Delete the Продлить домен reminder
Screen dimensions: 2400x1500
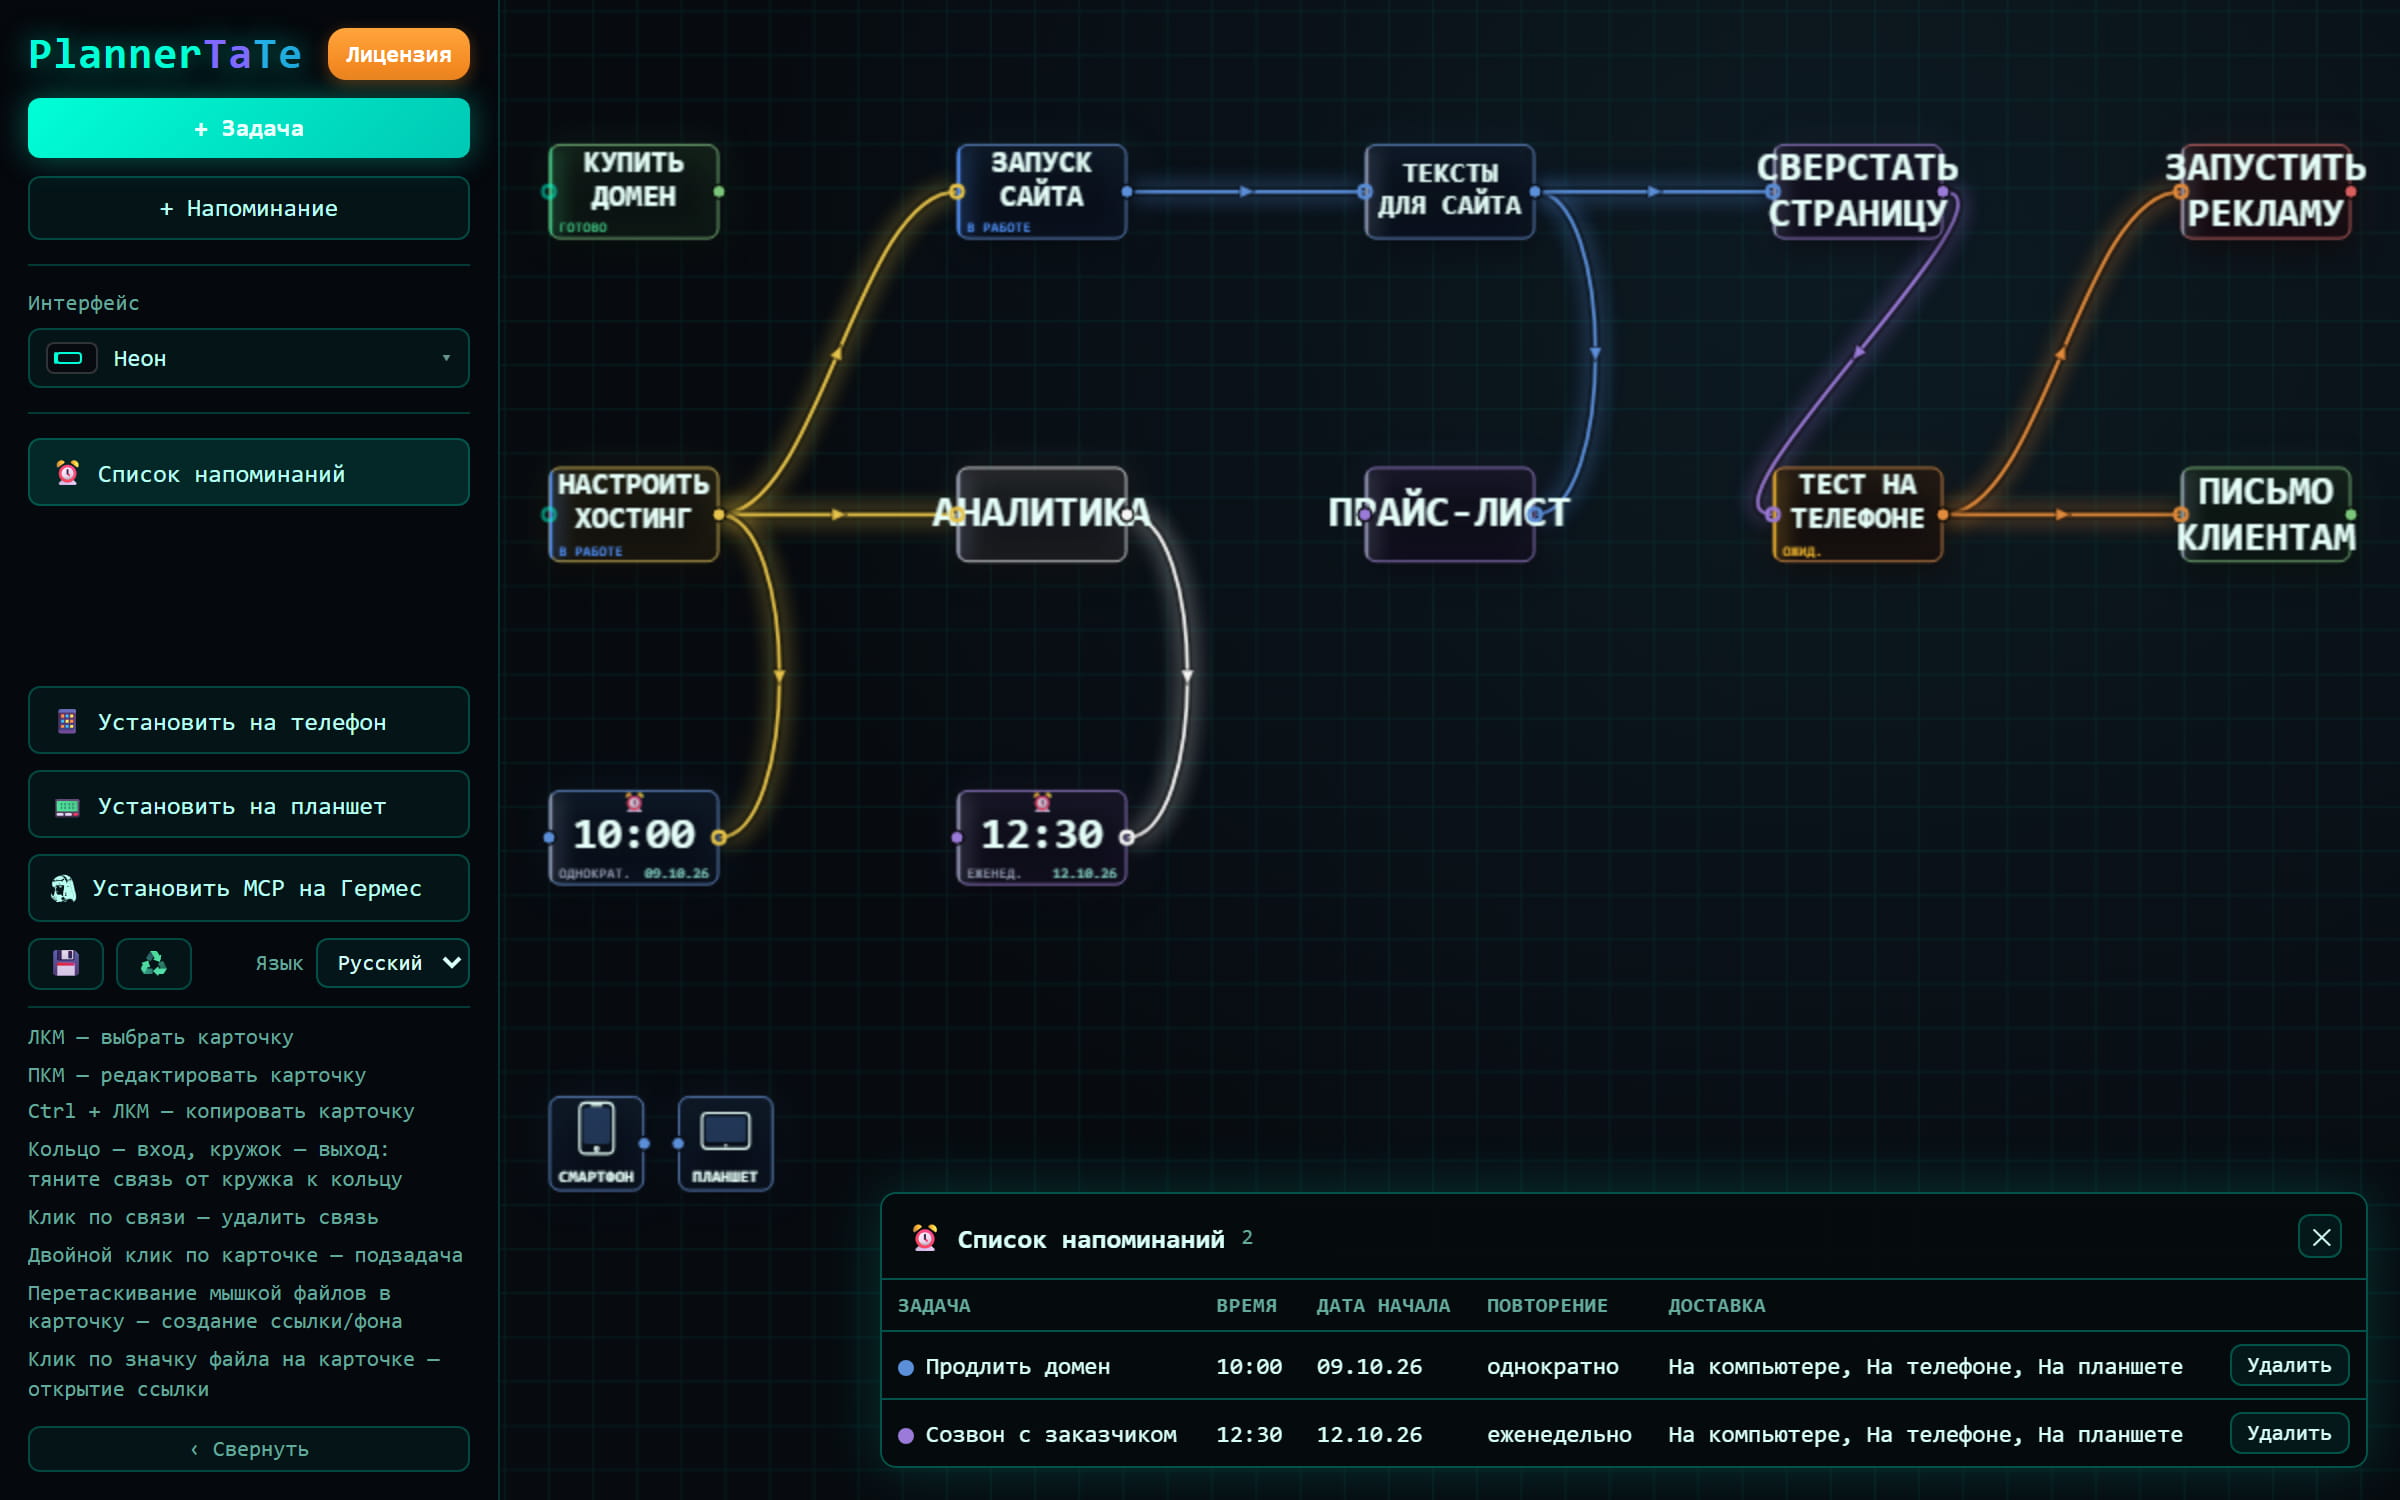pos(2289,1365)
